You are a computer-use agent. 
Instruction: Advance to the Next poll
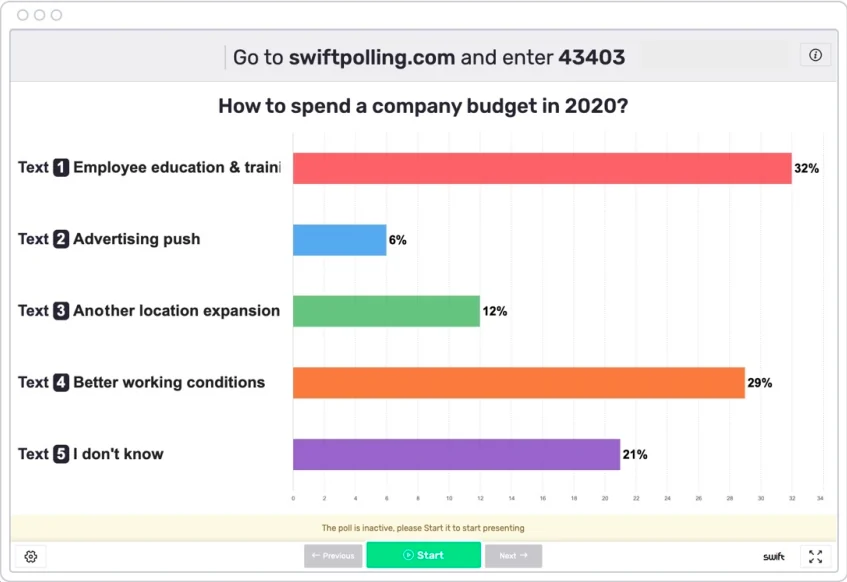tap(513, 556)
